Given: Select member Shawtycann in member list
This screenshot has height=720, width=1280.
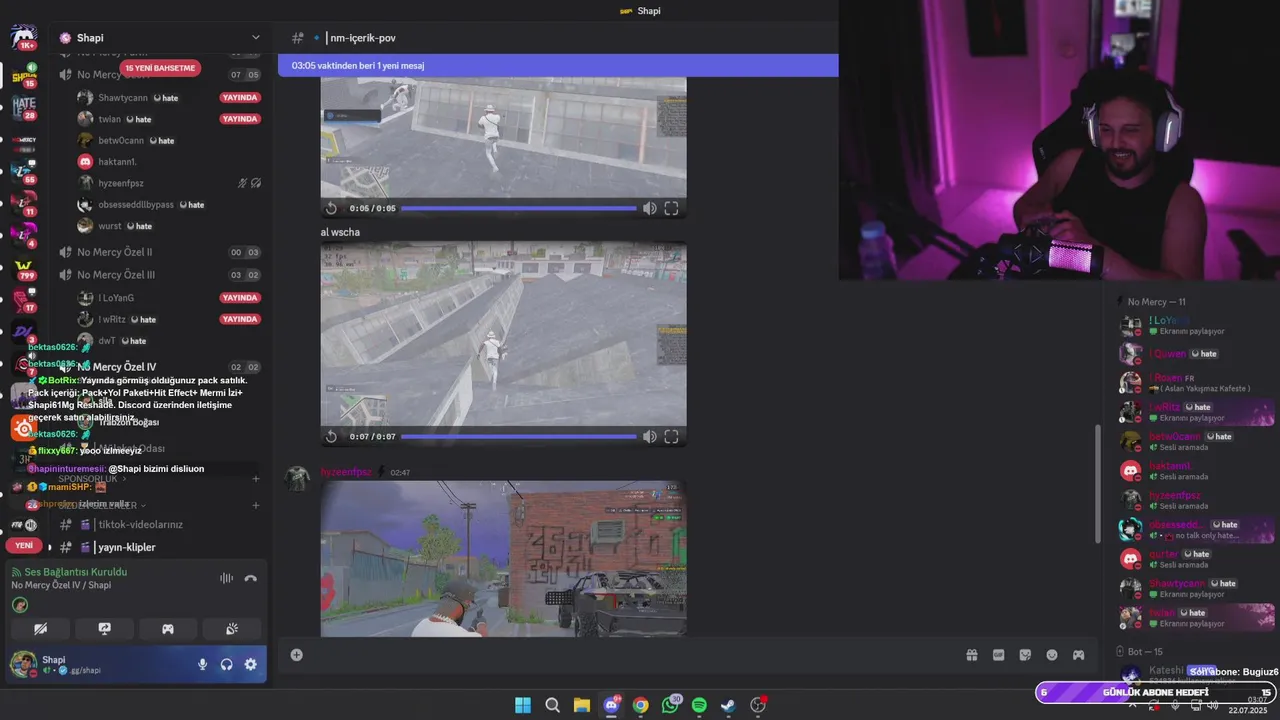Looking at the screenshot, I should point(1196,588).
